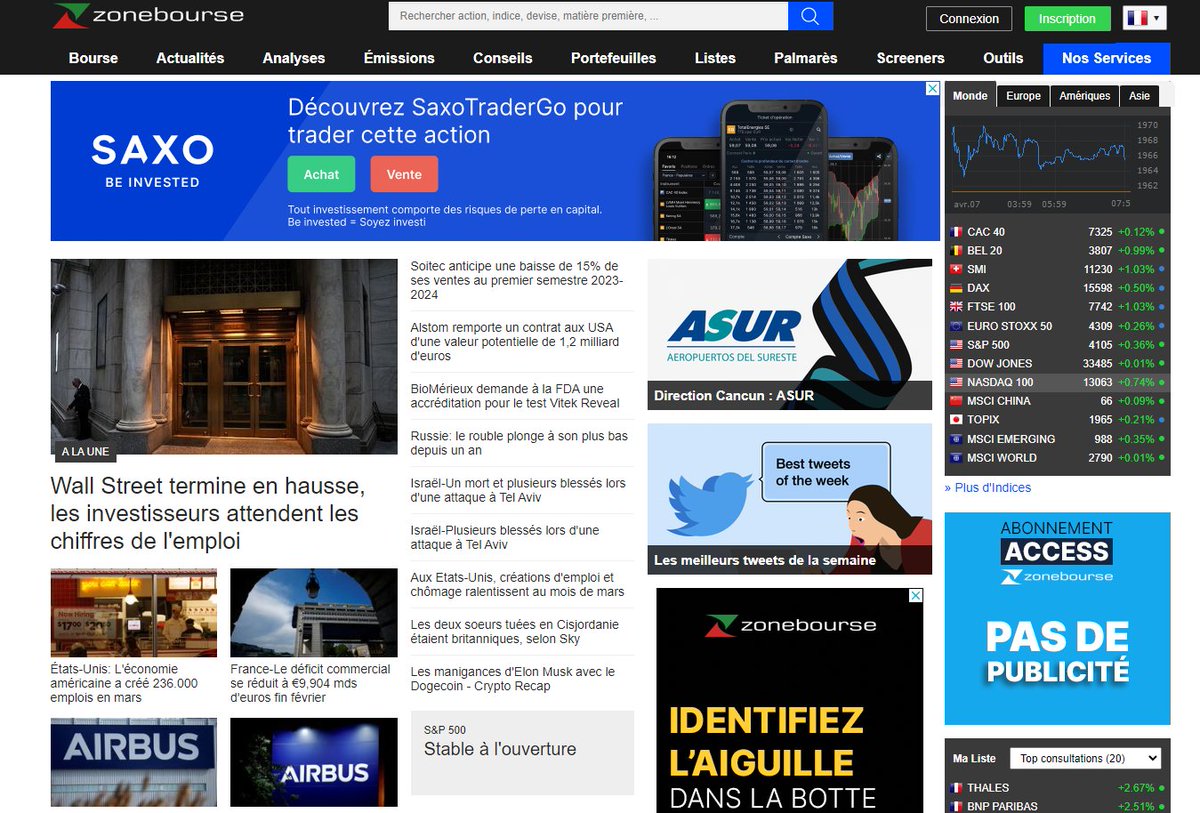Open the Bourse menu
The width and height of the screenshot is (1200, 813).
point(93,58)
